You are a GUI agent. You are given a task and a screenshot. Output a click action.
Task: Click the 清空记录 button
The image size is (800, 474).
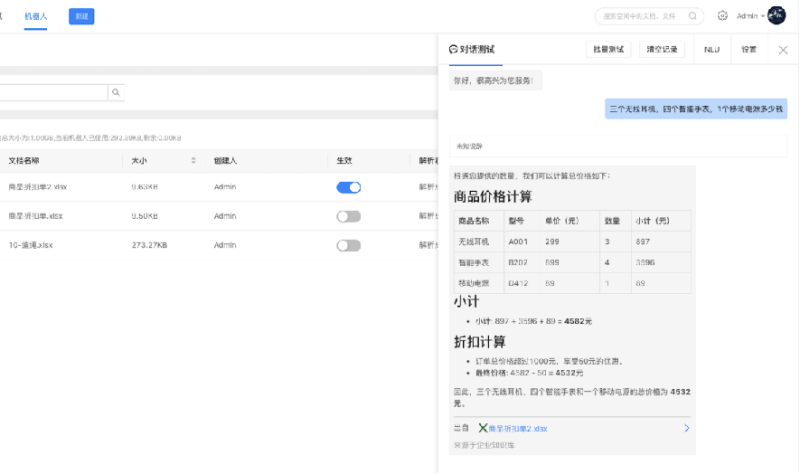(x=662, y=49)
